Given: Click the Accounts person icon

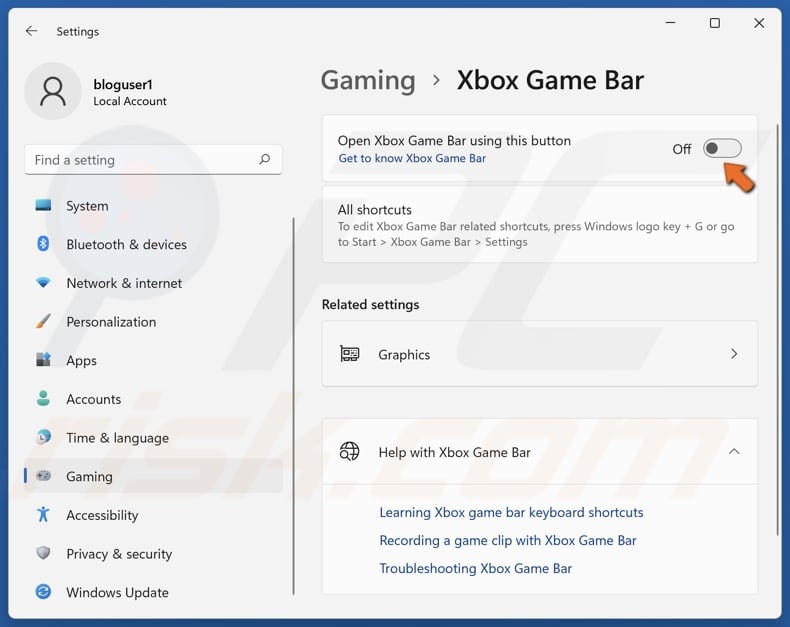Looking at the screenshot, I should pyautogui.click(x=43, y=398).
